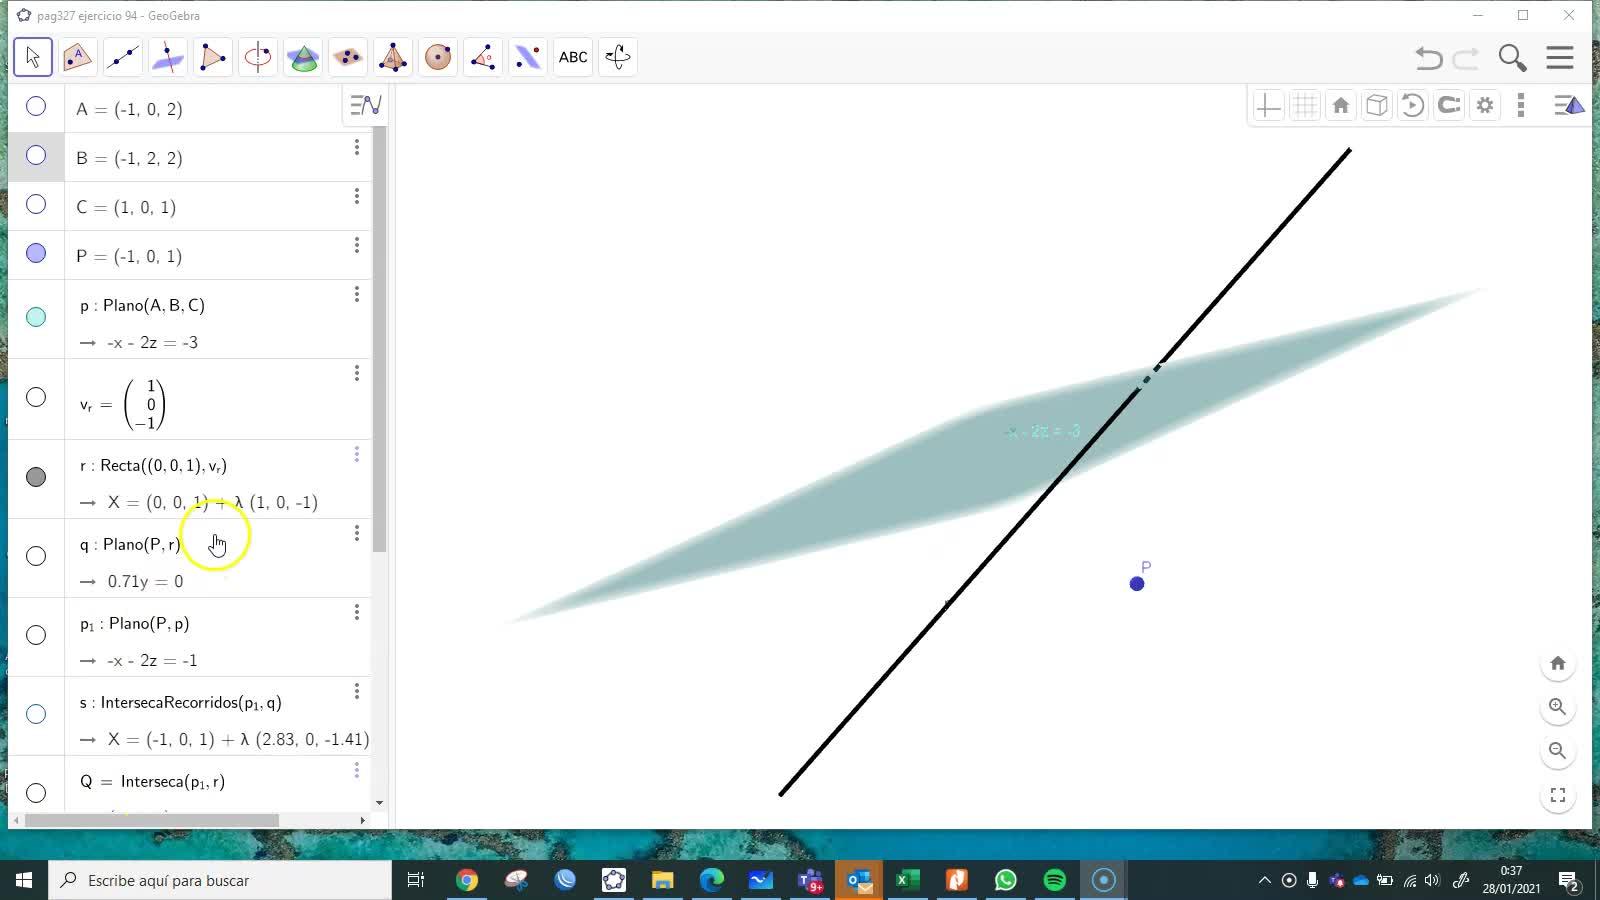Click the Windows search box
1600x900 pixels.
(220, 880)
